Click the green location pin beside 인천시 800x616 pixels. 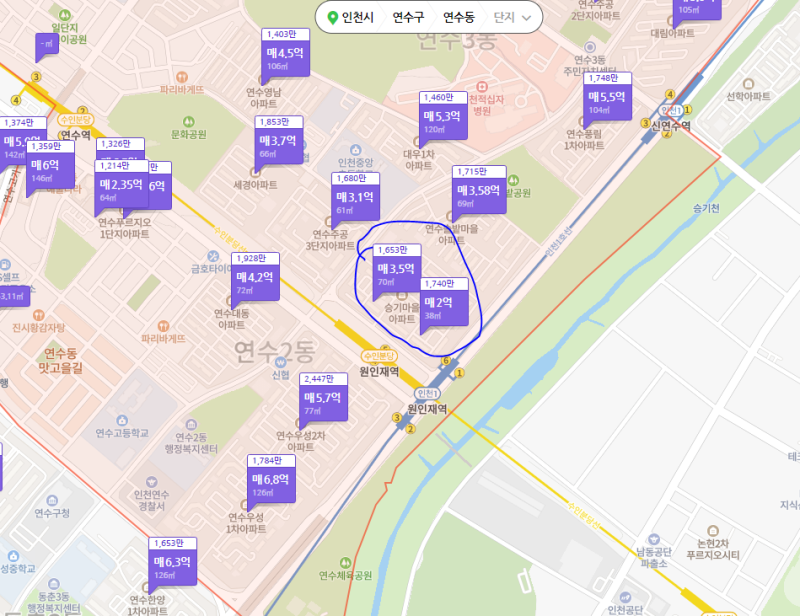333,18
